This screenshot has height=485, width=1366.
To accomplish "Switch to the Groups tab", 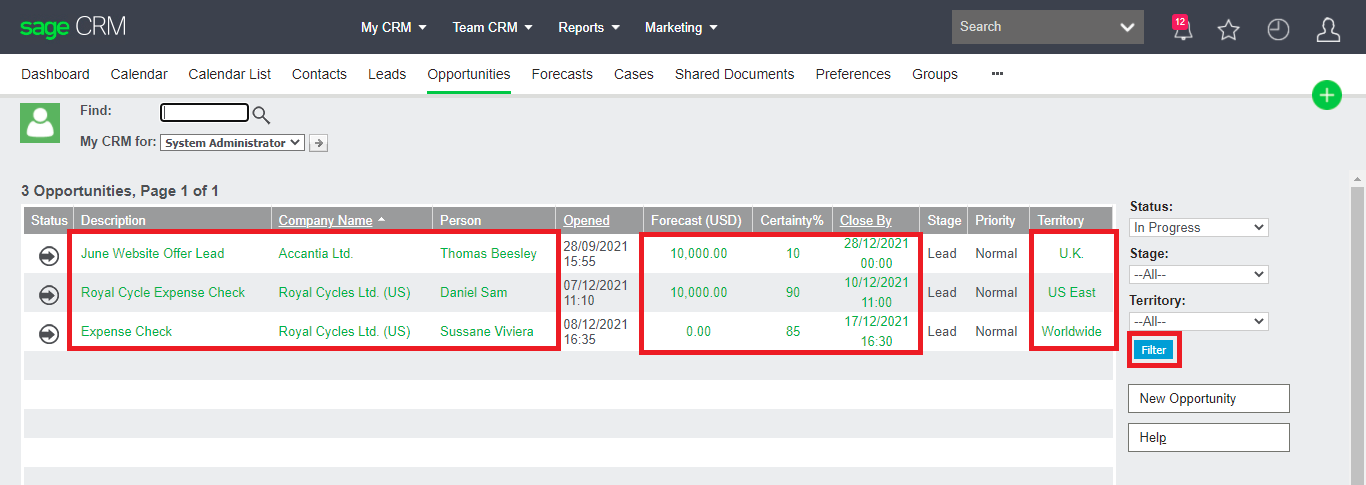I will [935, 74].
